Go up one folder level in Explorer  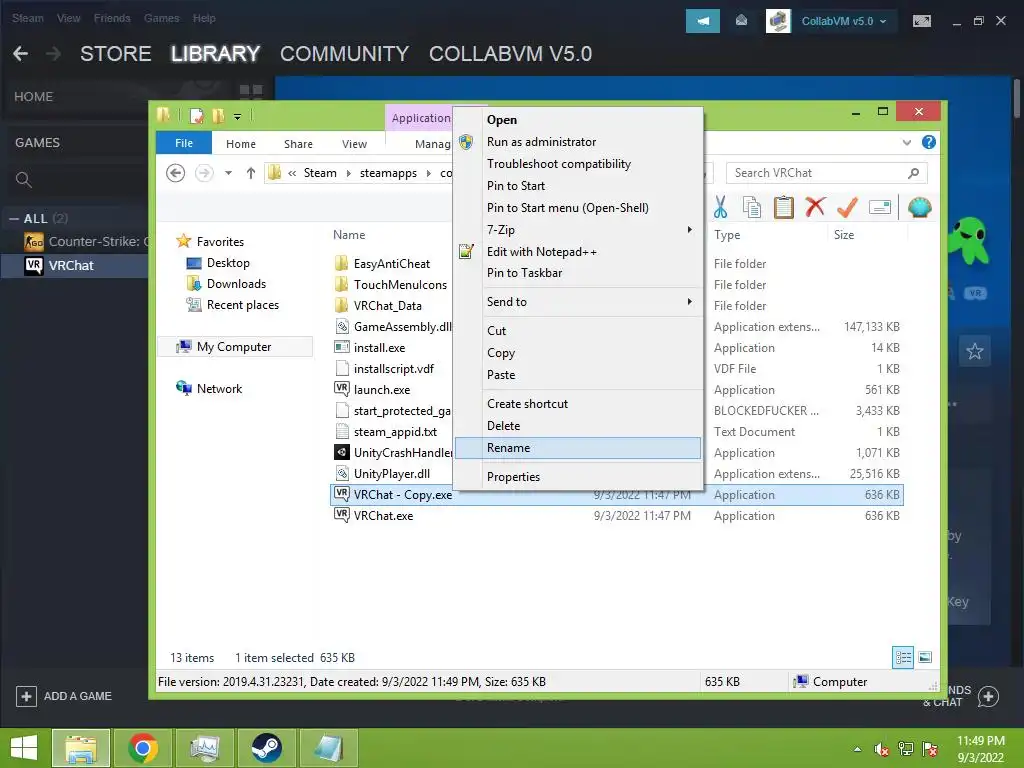[x=251, y=173]
